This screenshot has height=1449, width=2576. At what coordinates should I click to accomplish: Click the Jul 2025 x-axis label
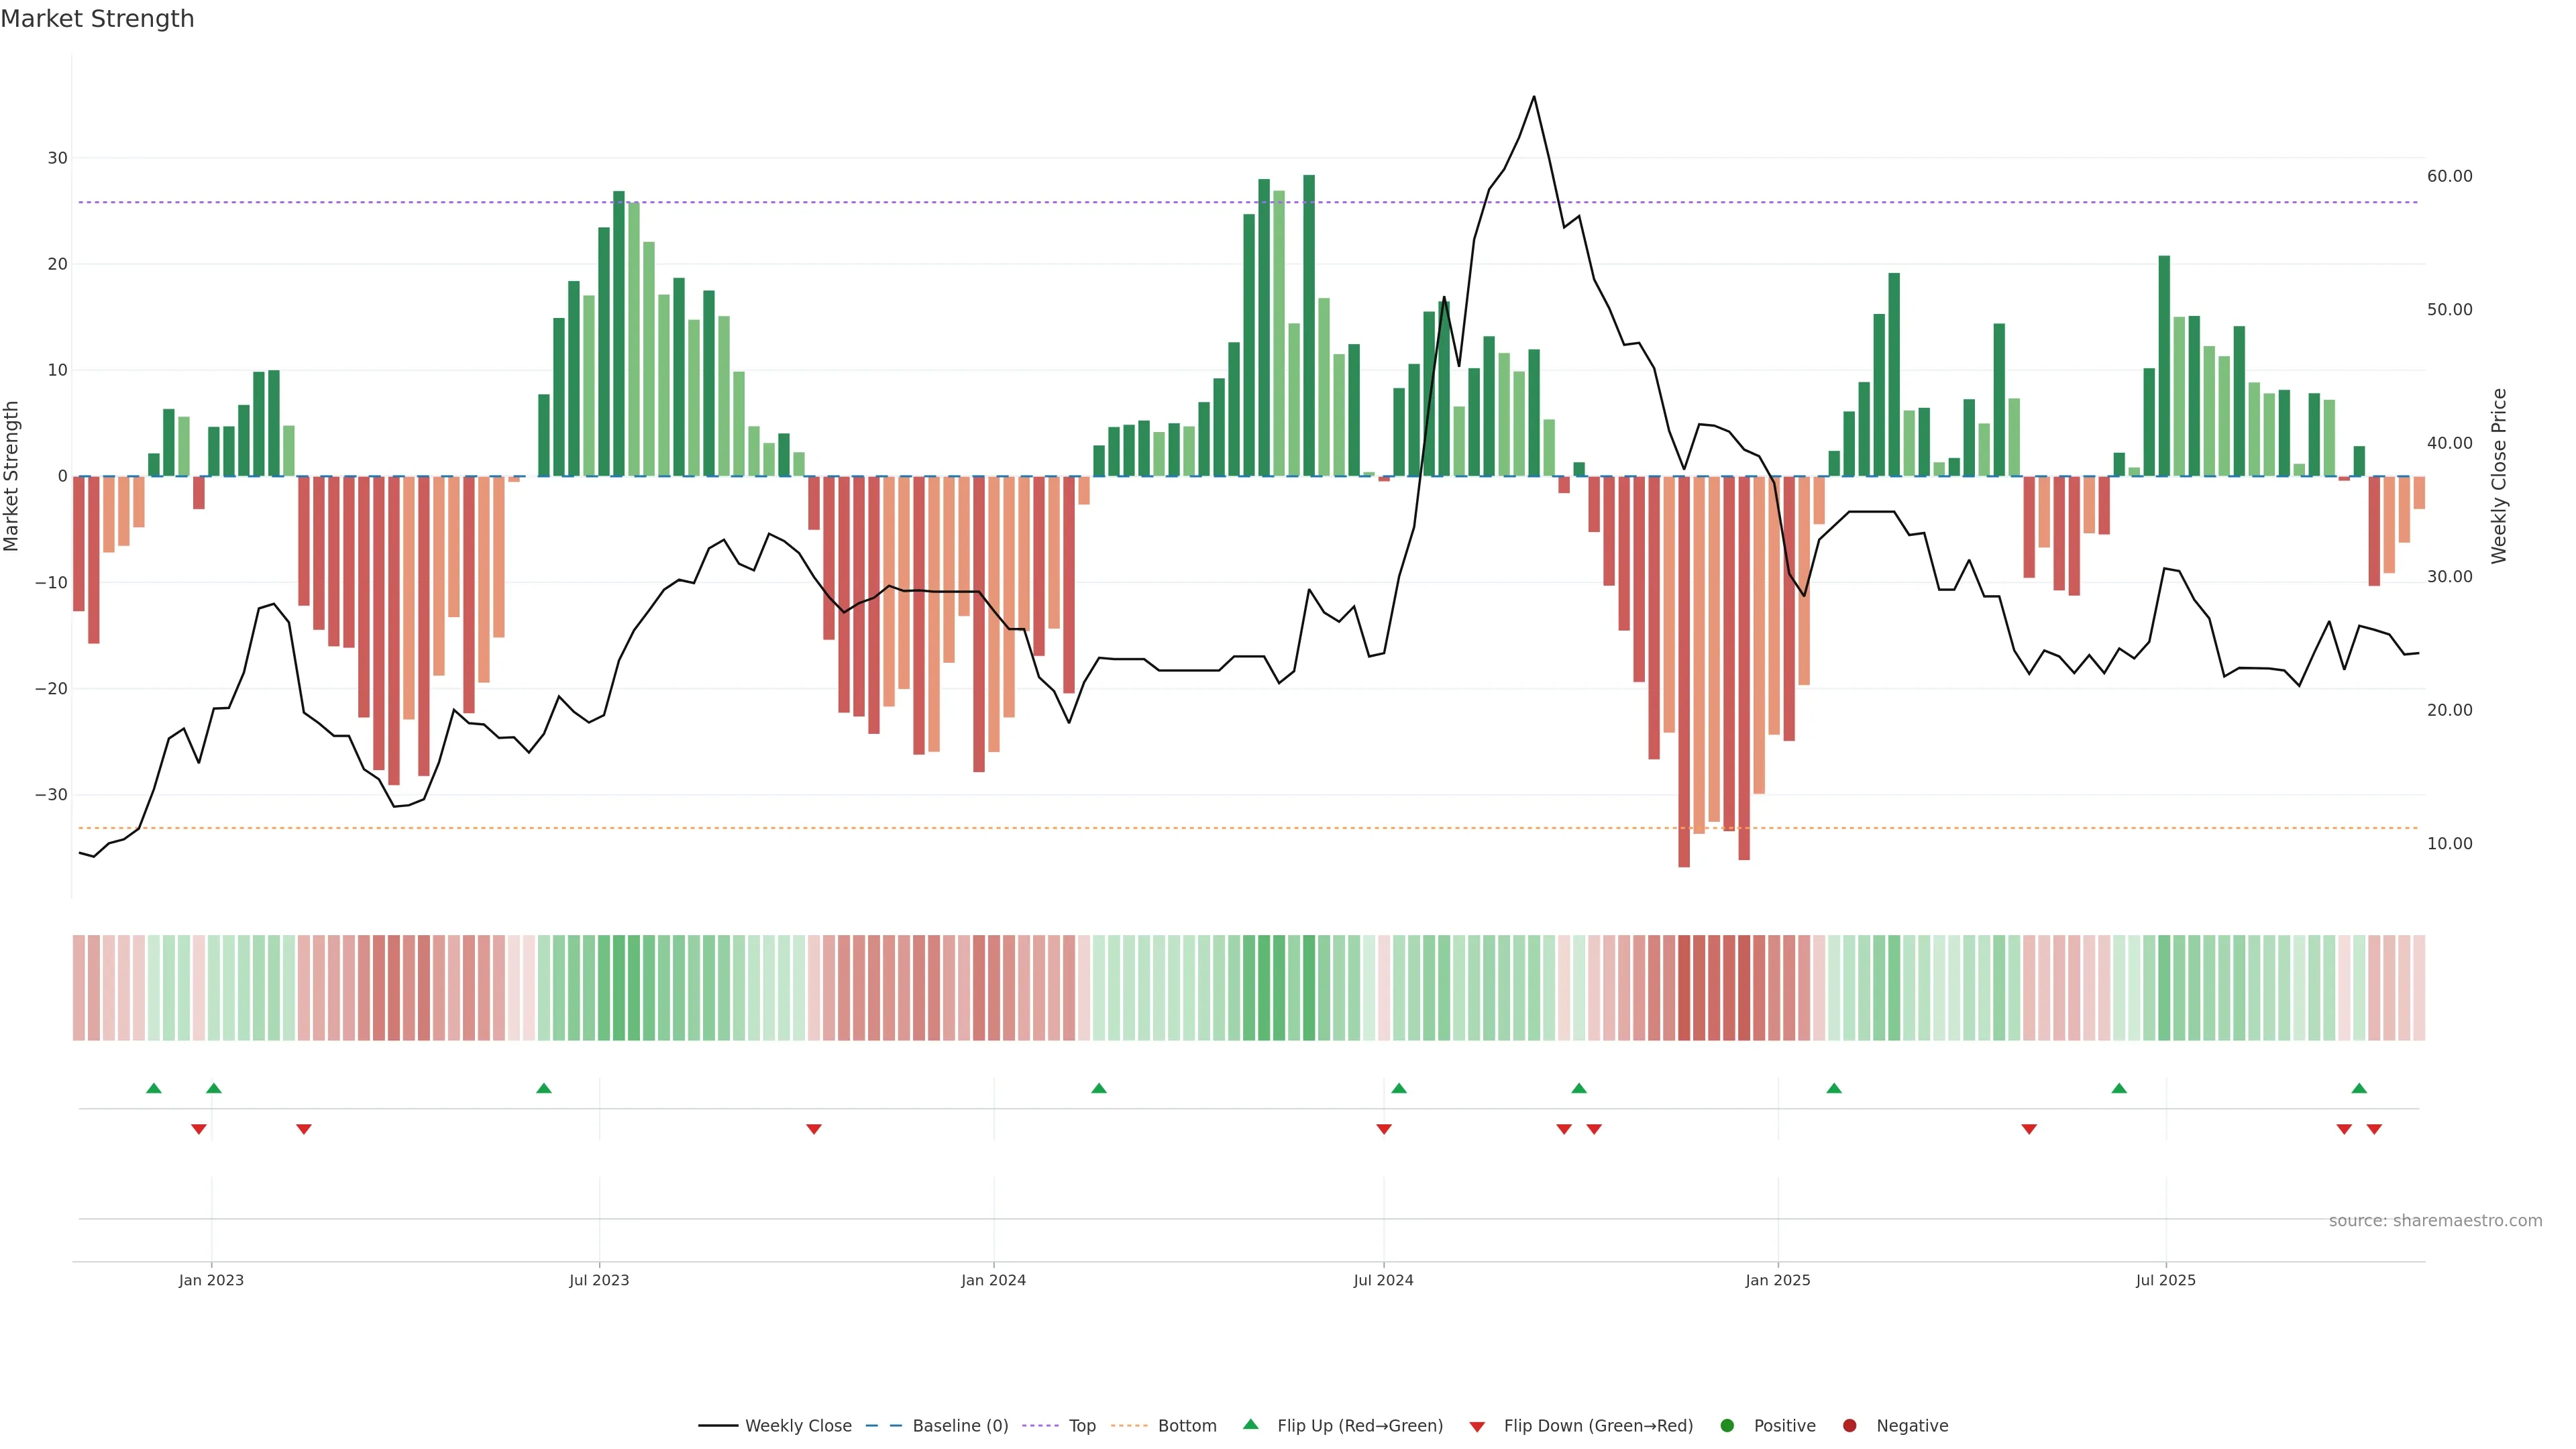pyautogui.click(x=2165, y=1280)
